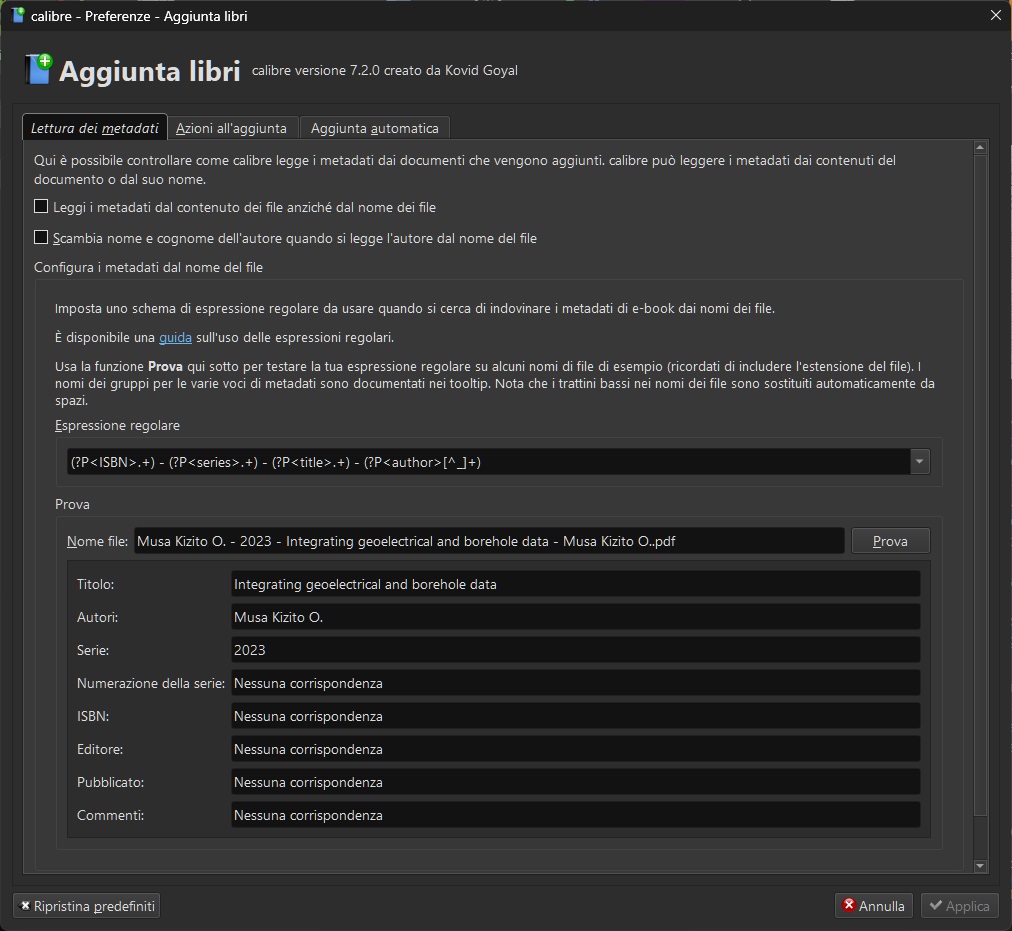Click the Serie result field showing 2023
This screenshot has width=1012, height=931.
[574, 650]
